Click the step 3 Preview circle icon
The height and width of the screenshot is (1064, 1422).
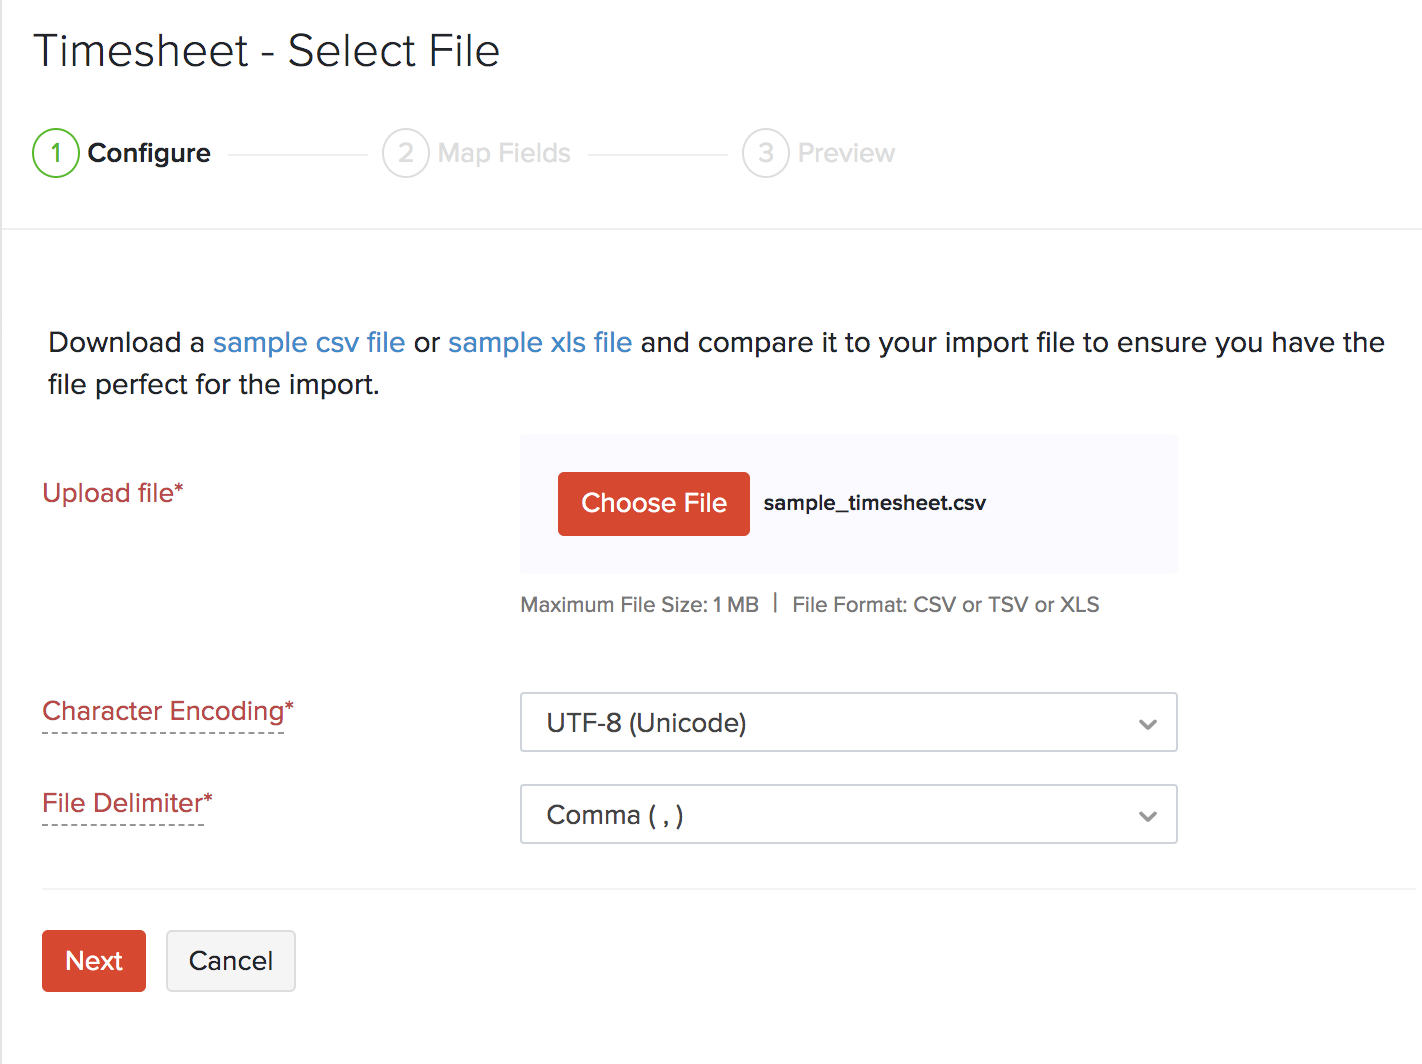coord(765,153)
